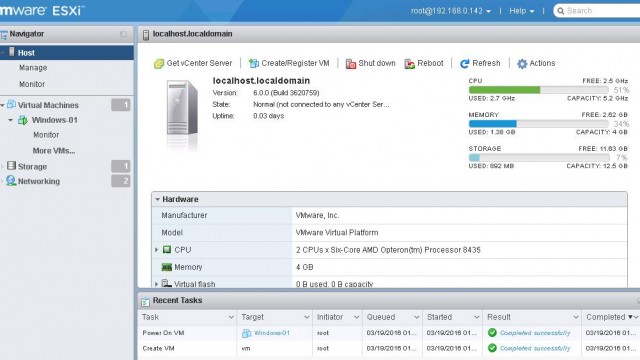Click the Windows-01 VM icon in Navigator
640x360 pixels.
point(23,120)
